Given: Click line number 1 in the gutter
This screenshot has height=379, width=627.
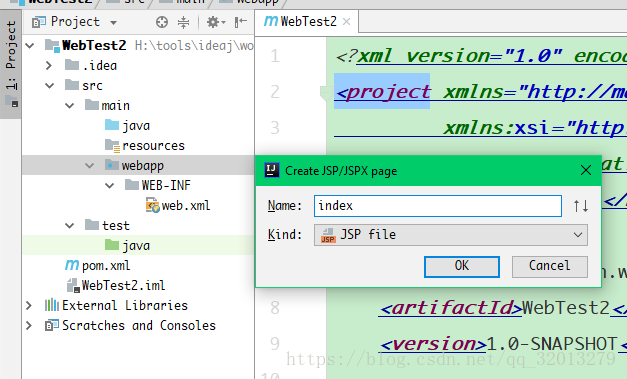Looking at the screenshot, I should 275,56.
